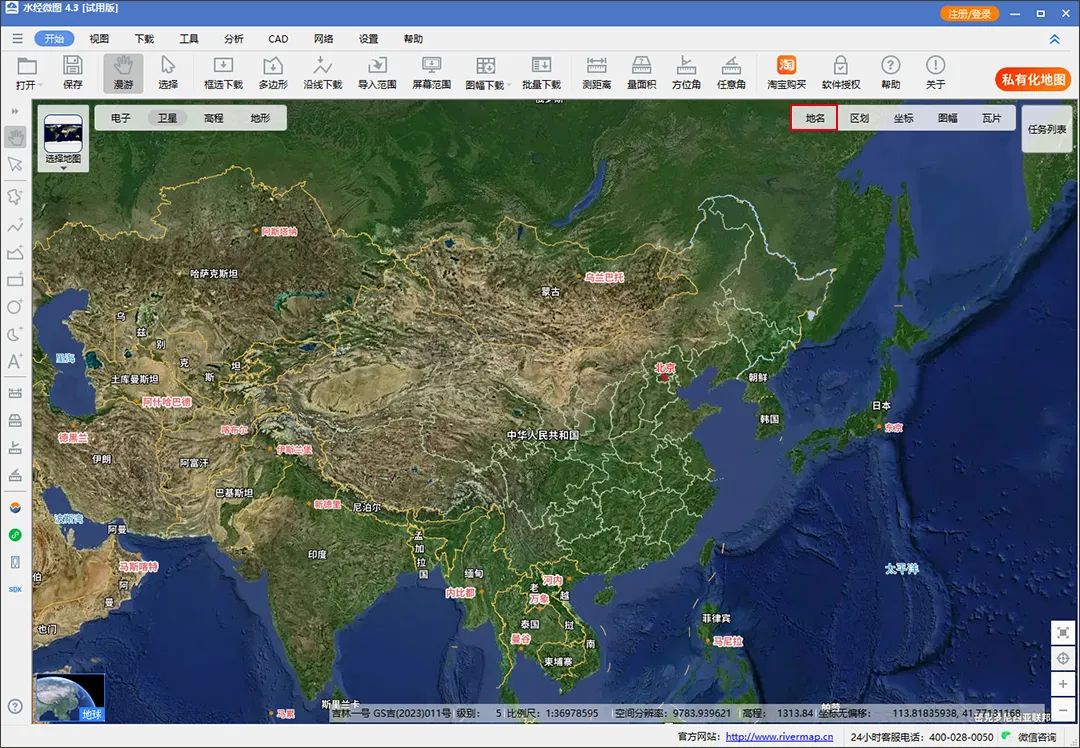Use the 测距离 distance measuring tool

pos(596,72)
